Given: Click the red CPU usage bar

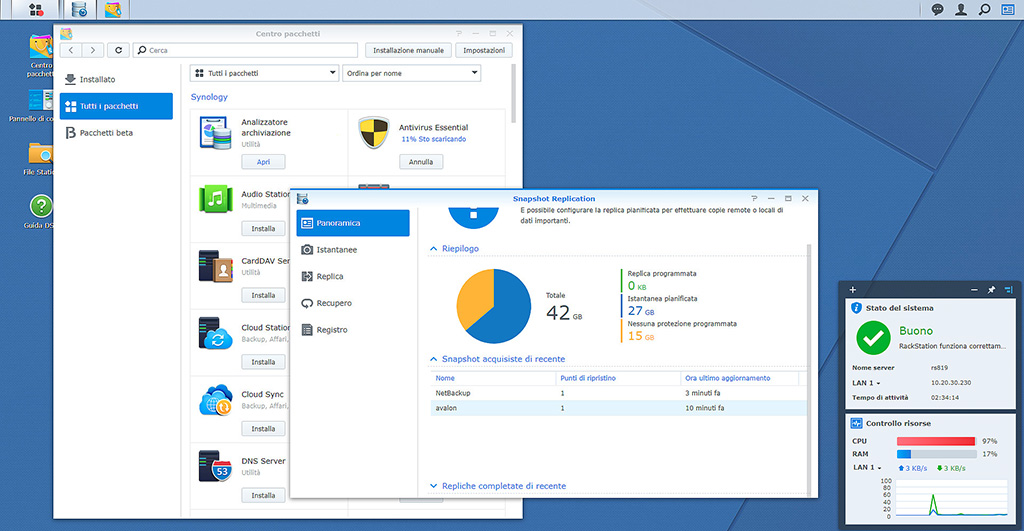Looking at the screenshot, I should point(935,441).
